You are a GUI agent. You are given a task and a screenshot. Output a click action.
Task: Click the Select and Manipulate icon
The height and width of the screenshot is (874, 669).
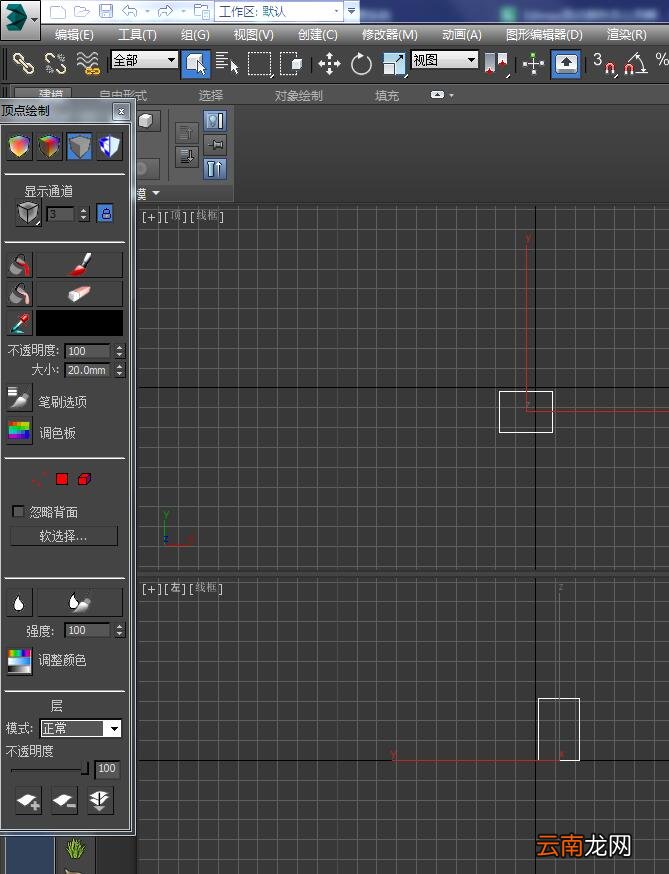[533, 64]
